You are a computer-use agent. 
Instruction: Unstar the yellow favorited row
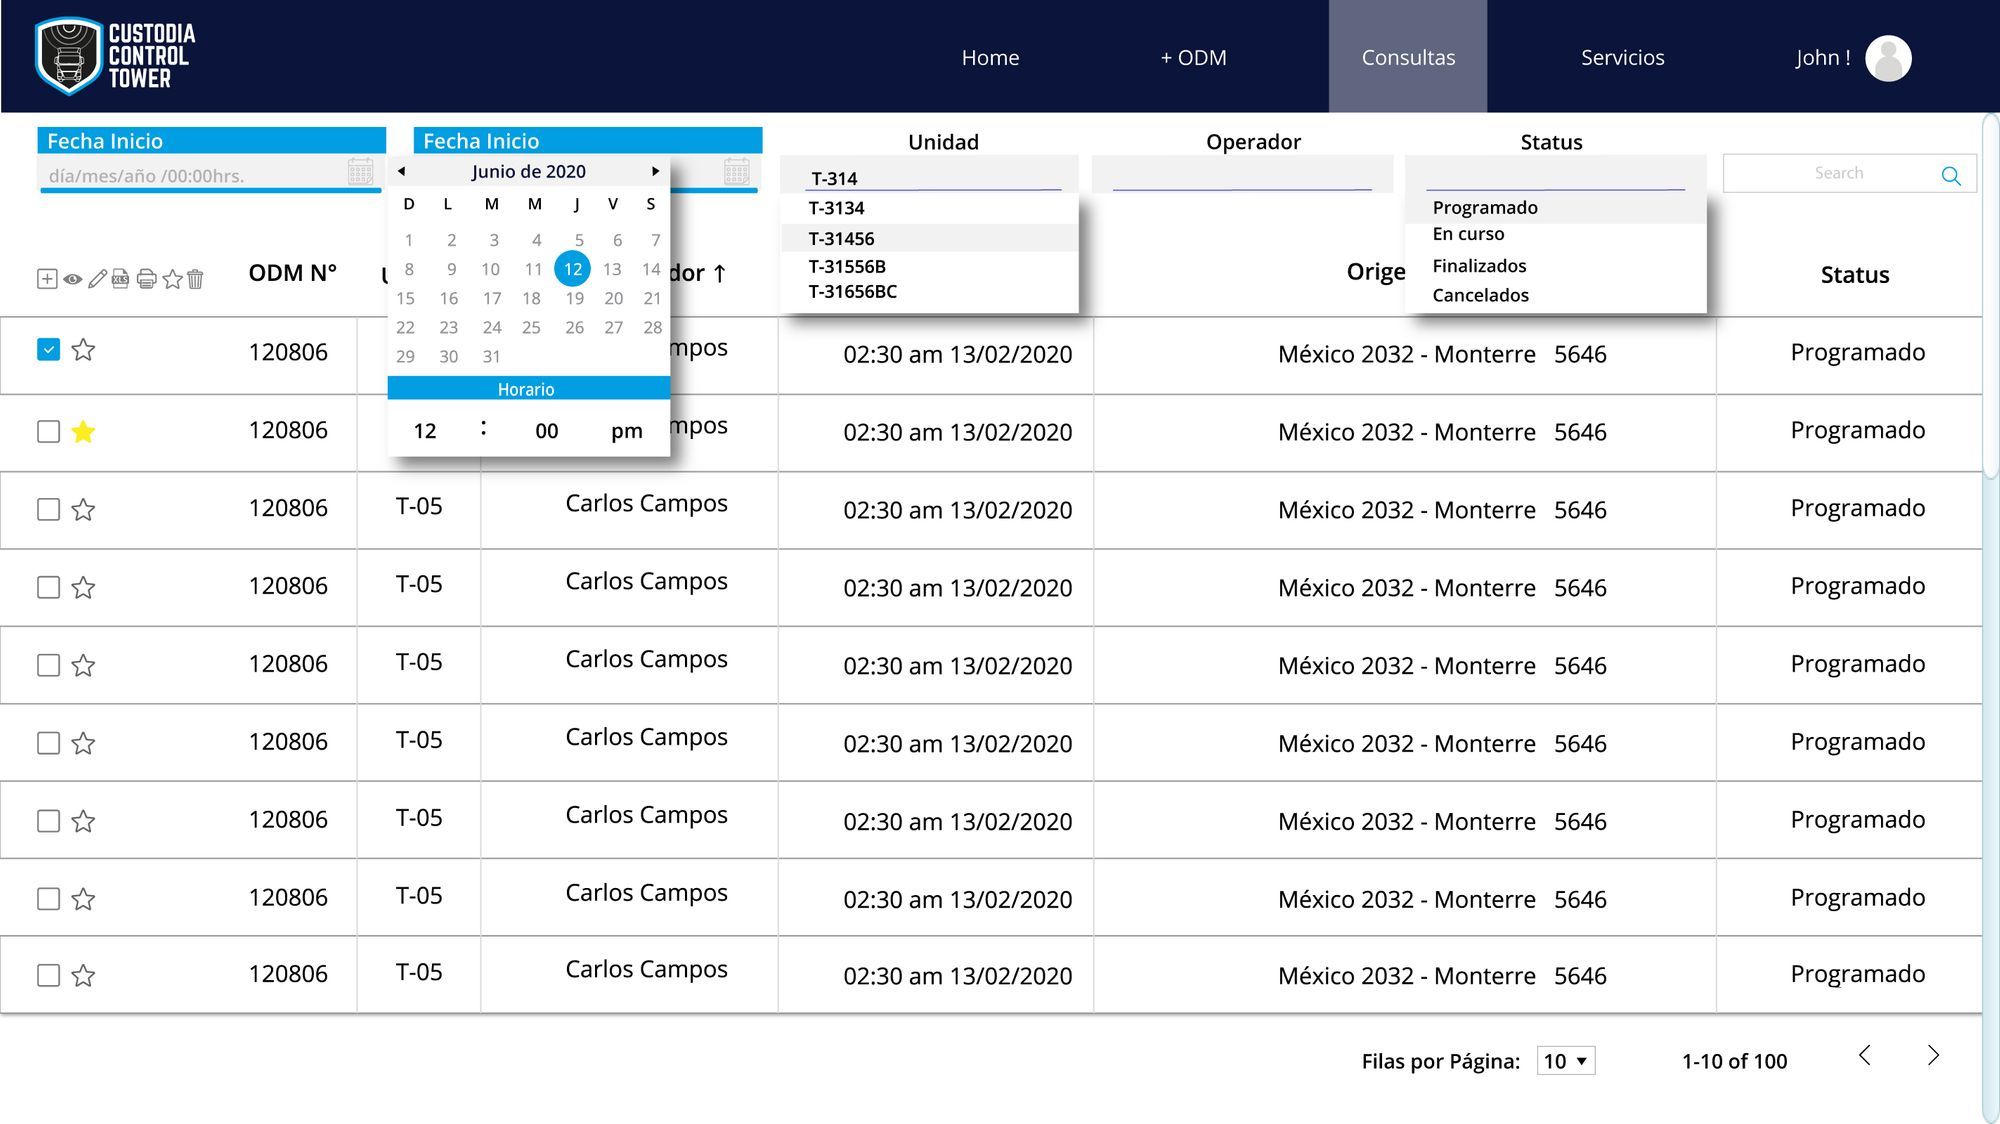(x=83, y=432)
